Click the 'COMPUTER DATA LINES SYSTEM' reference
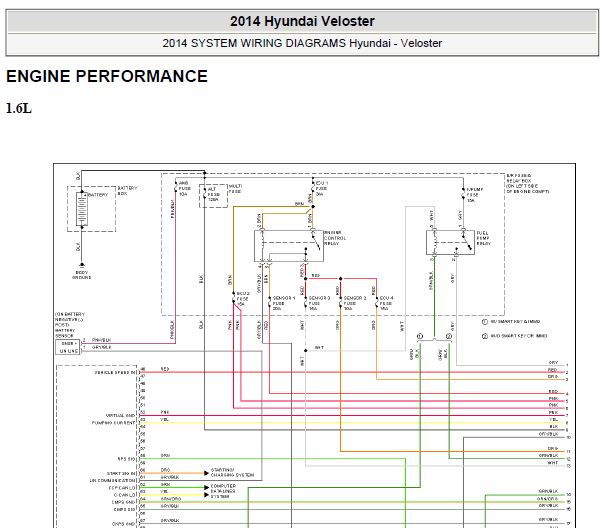Image resolution: width=616 pixels, height=528 pixels. point(224,491)
